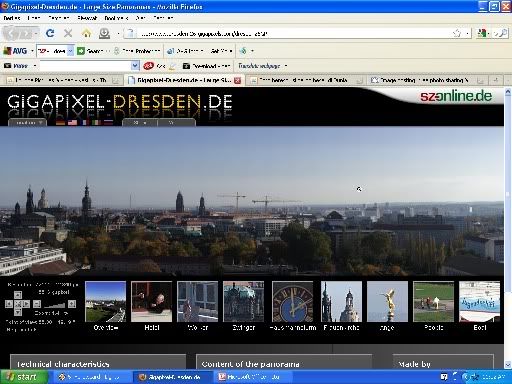The height and width of the screenshot is (384, 512).
Task: Open the Zwinger thumbnail
Action: 244,302
